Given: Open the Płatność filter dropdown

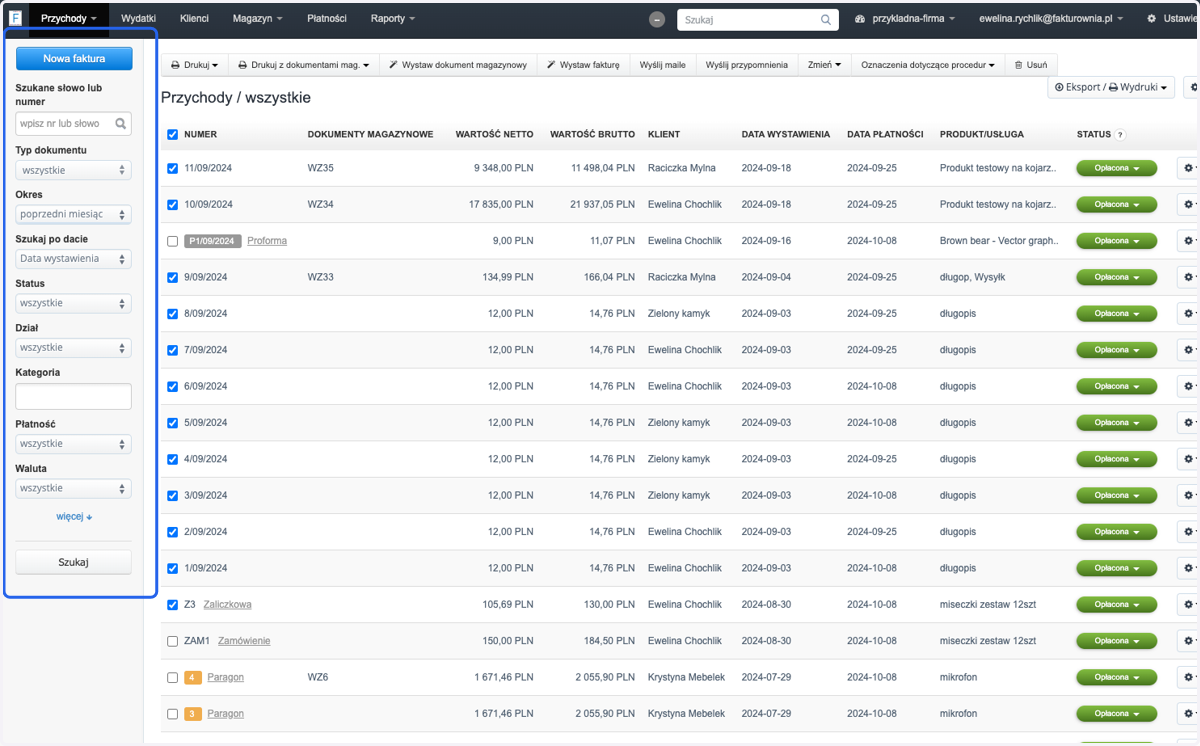Looking at the screenshot, I should tap(73, 444).
